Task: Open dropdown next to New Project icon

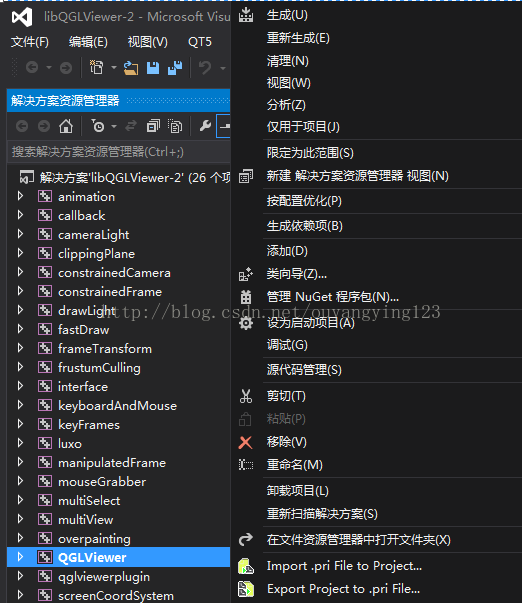Action: [114, 68]
